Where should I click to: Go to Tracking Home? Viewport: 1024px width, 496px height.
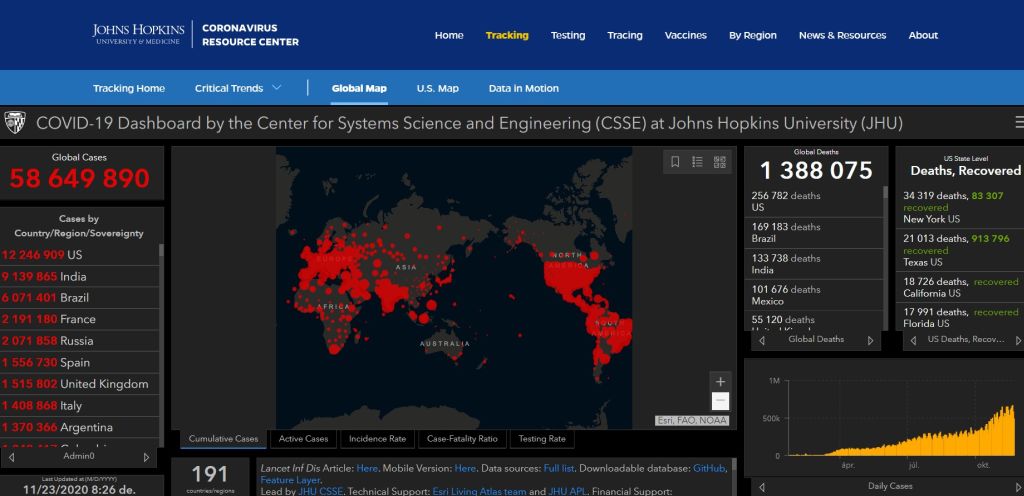(129, 88)
